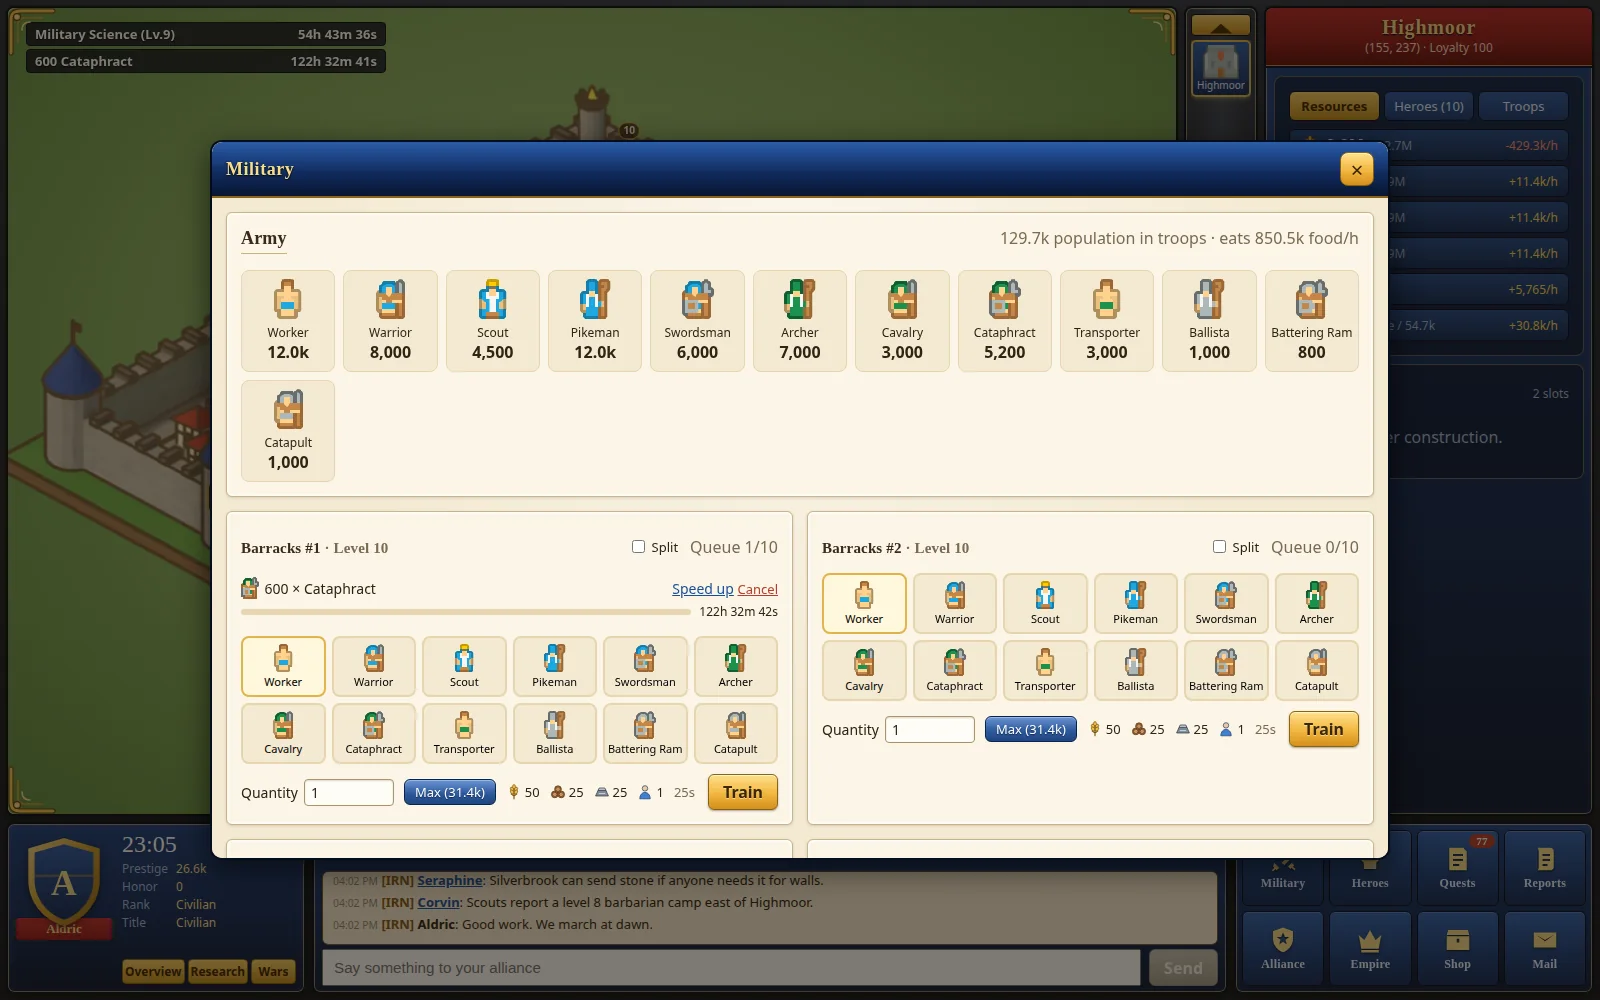Click the alliance chat message box

(731, 968)
